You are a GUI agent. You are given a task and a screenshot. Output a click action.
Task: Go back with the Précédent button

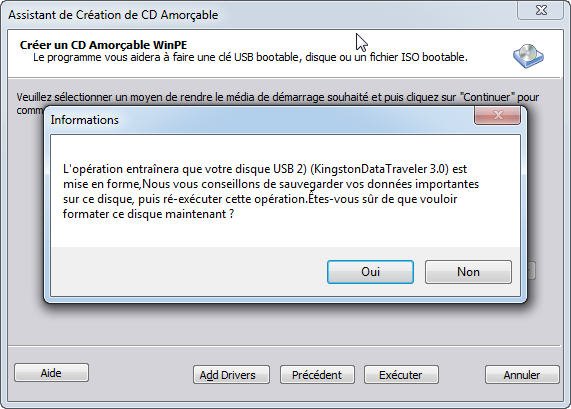click(317, 375)
